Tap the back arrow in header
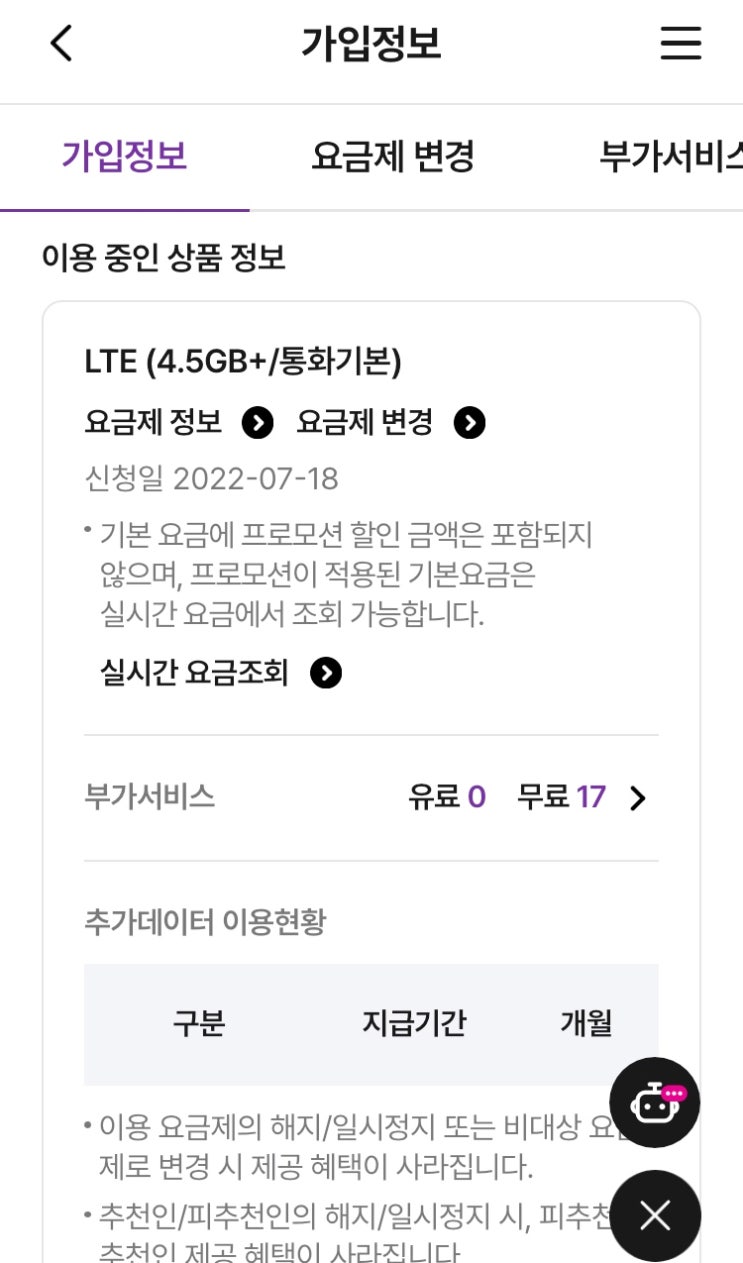The height and width of the screenshot is (1263, 743). [x=62, y=43]
